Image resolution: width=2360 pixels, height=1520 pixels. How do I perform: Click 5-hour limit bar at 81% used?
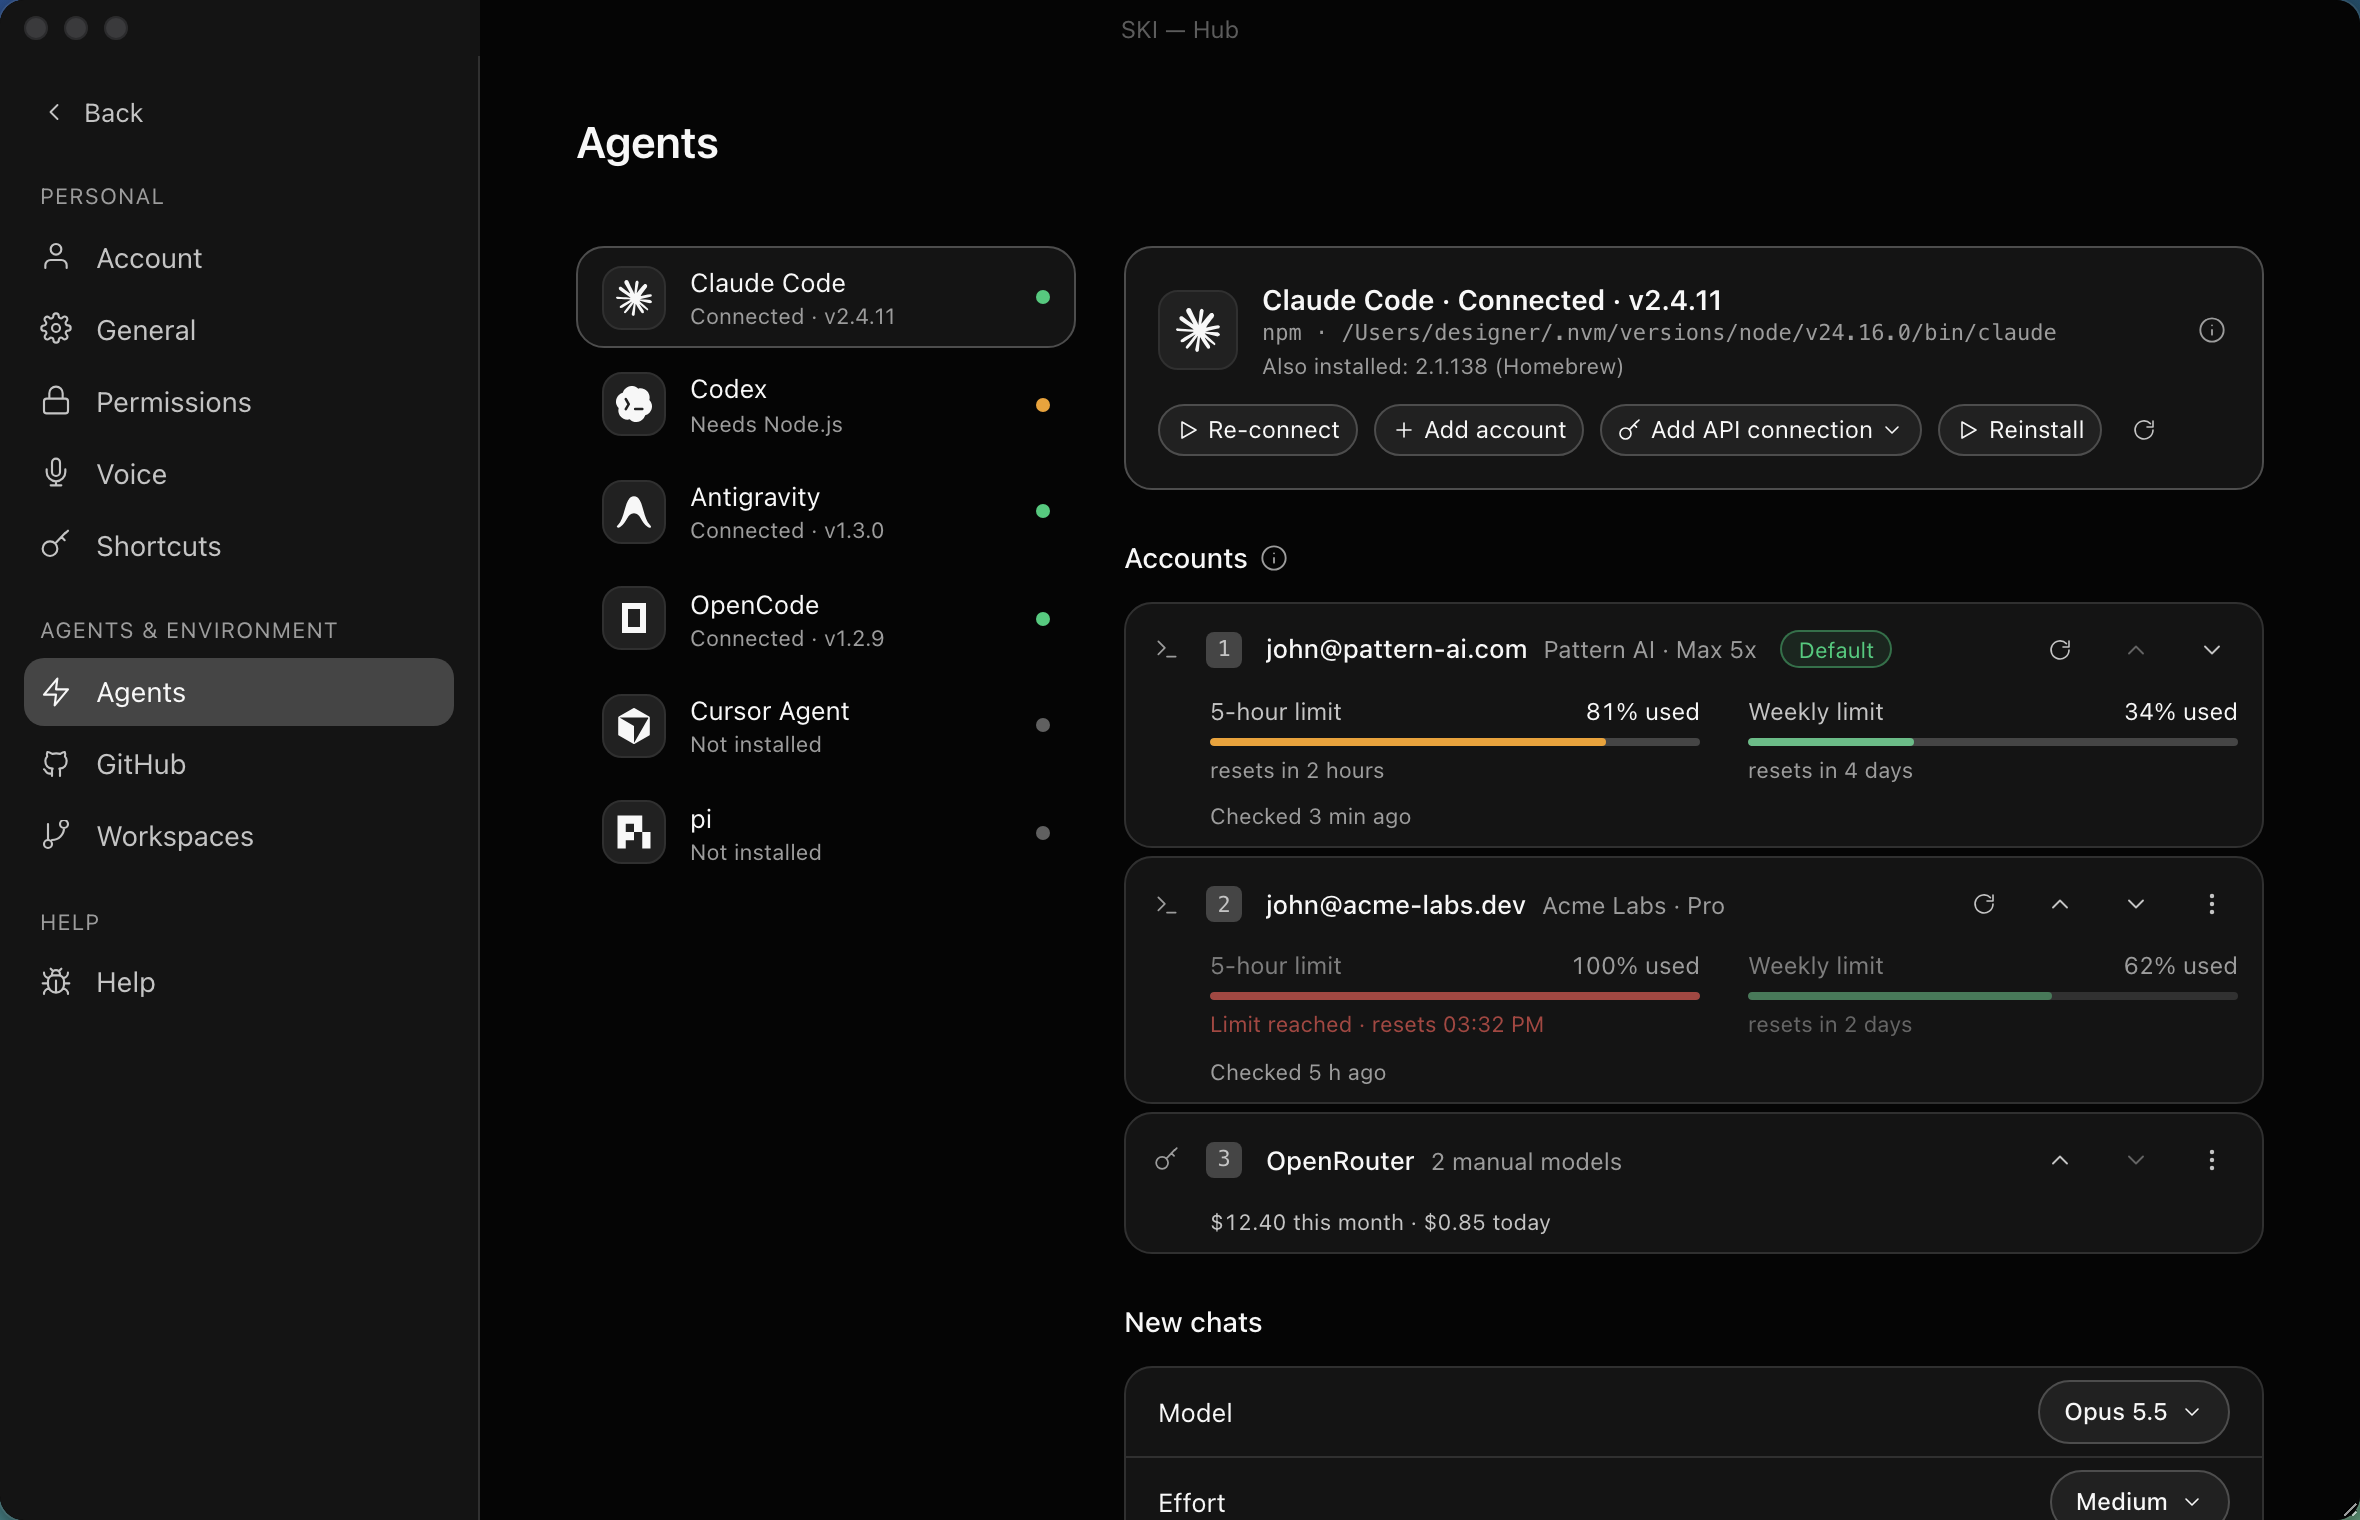(x=1454, y=742)
